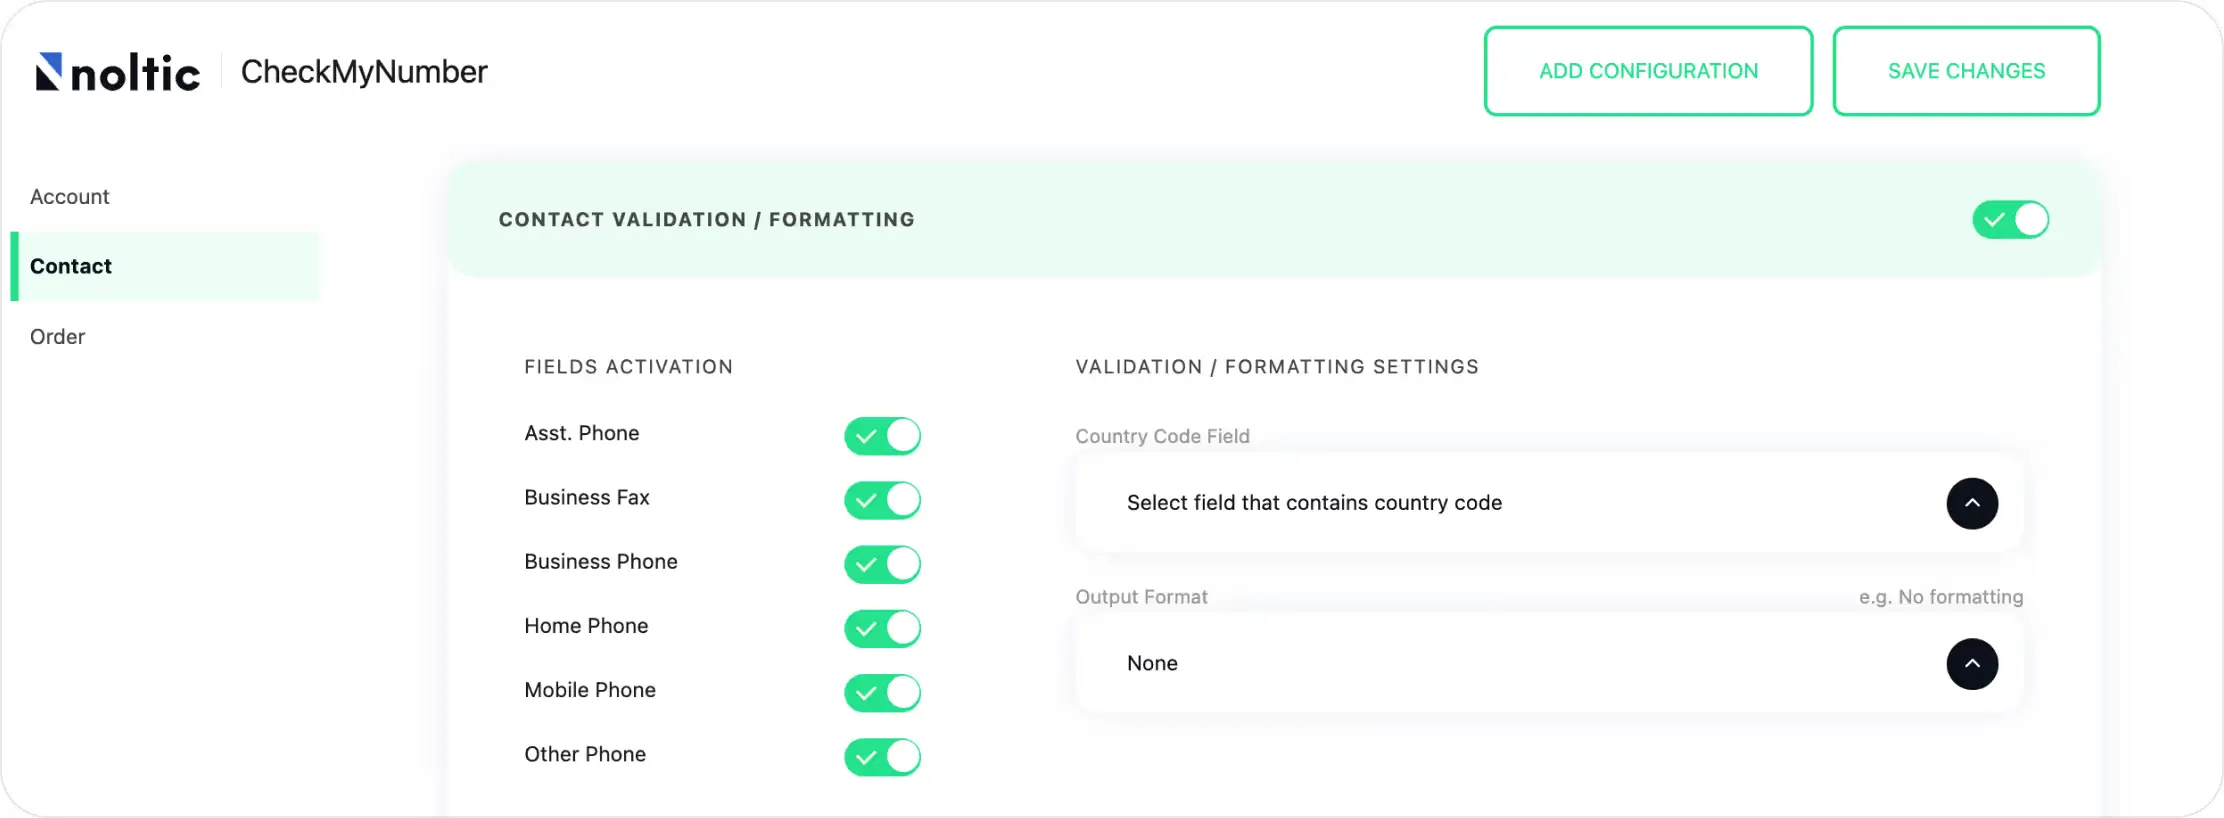Open the Account section
Viewport: 2224px width, 818px height.
click(69, 197)
